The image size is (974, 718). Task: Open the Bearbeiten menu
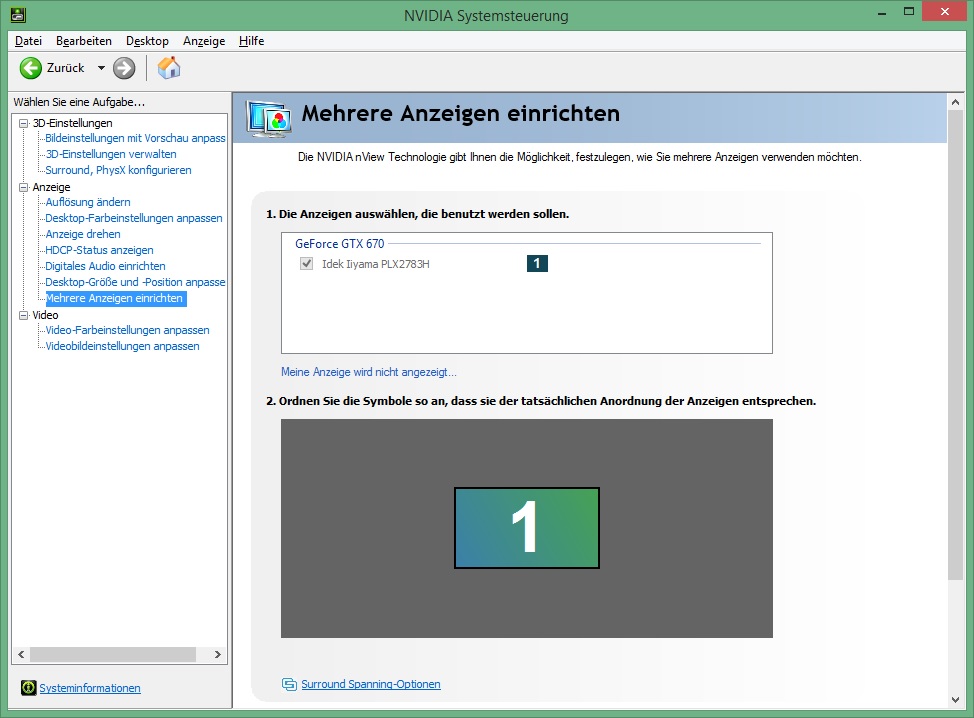pos(84,41)
